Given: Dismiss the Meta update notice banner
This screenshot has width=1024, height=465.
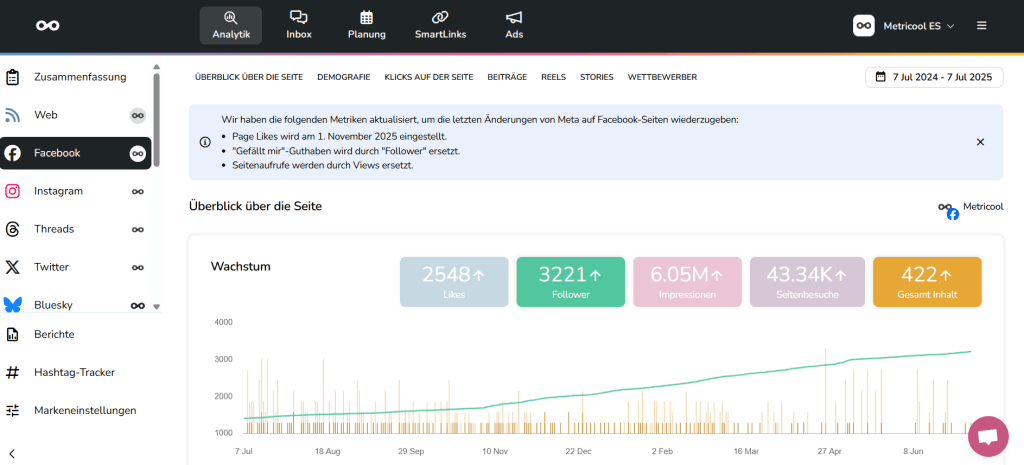Looking at the screenshot, I should tap(980, 142).
